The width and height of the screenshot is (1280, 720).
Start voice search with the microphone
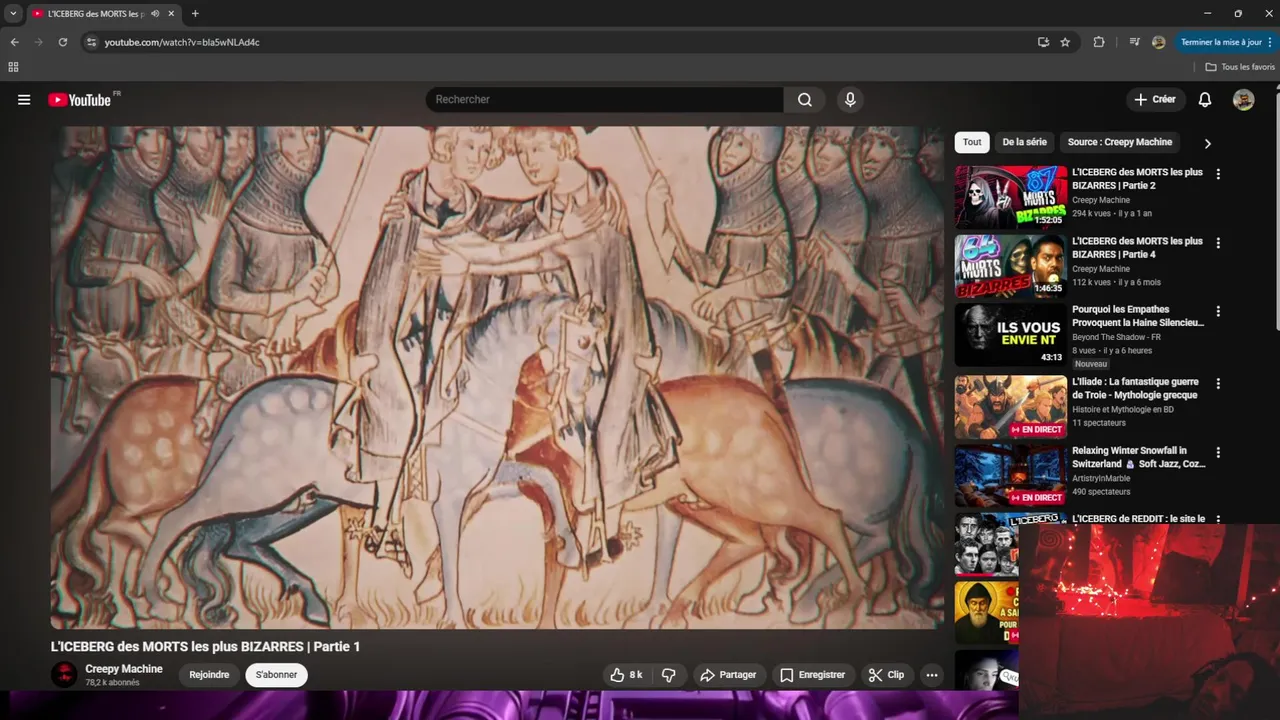[x=850, y=100]
